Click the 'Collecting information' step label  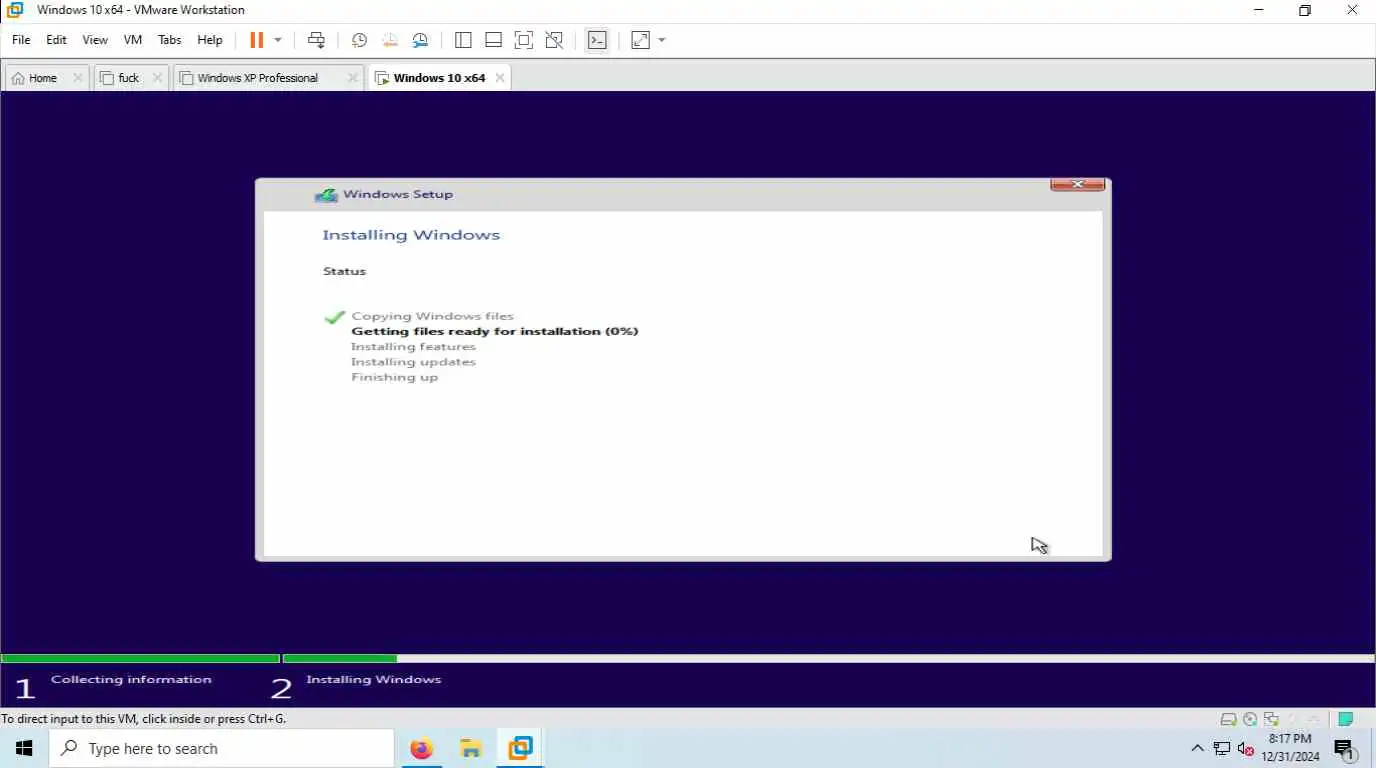[x=131, y=680]
